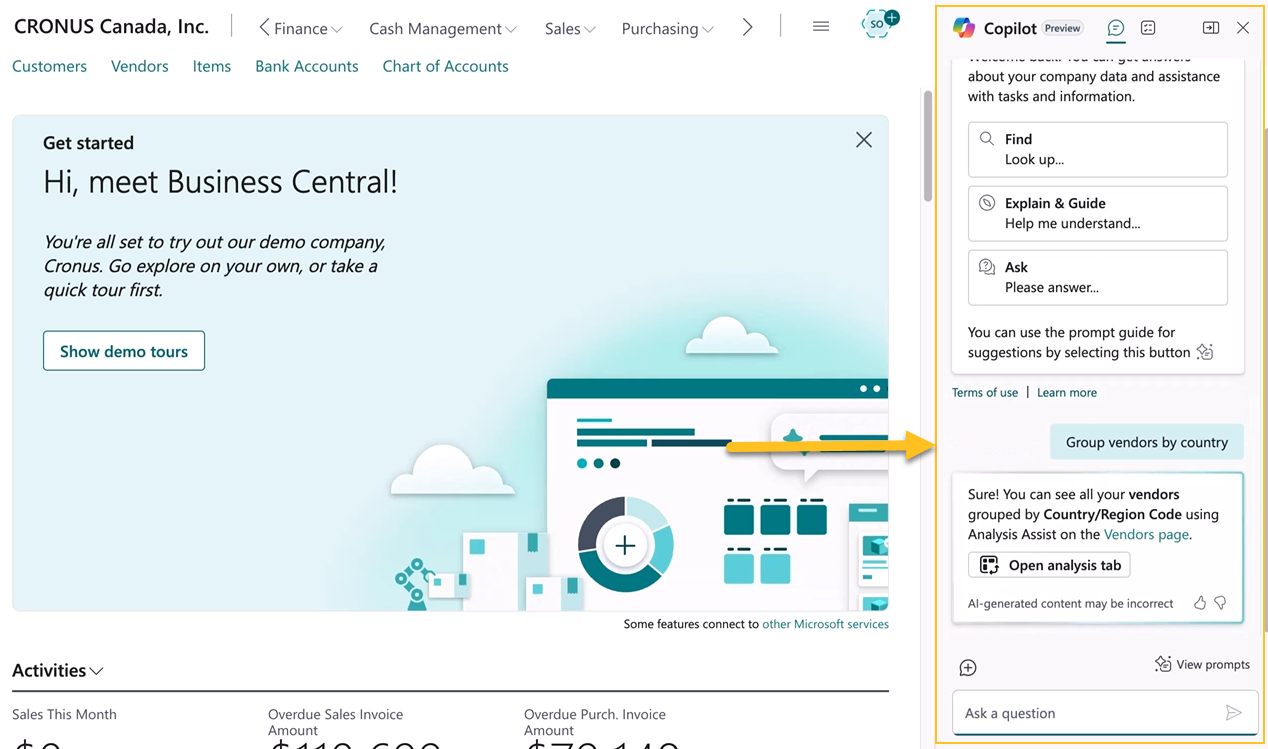Open the prompt guide icon in Copilot header
Screen dimensions: 1268x749
tap(1148, 28)
